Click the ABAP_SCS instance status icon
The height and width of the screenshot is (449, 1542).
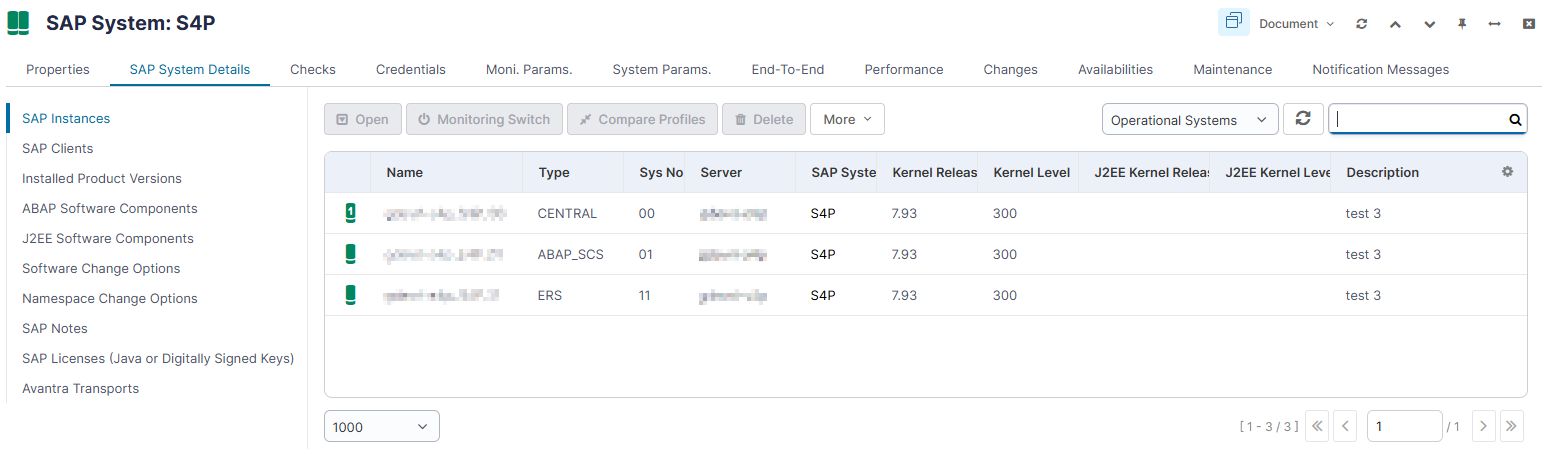coord(350,254)
